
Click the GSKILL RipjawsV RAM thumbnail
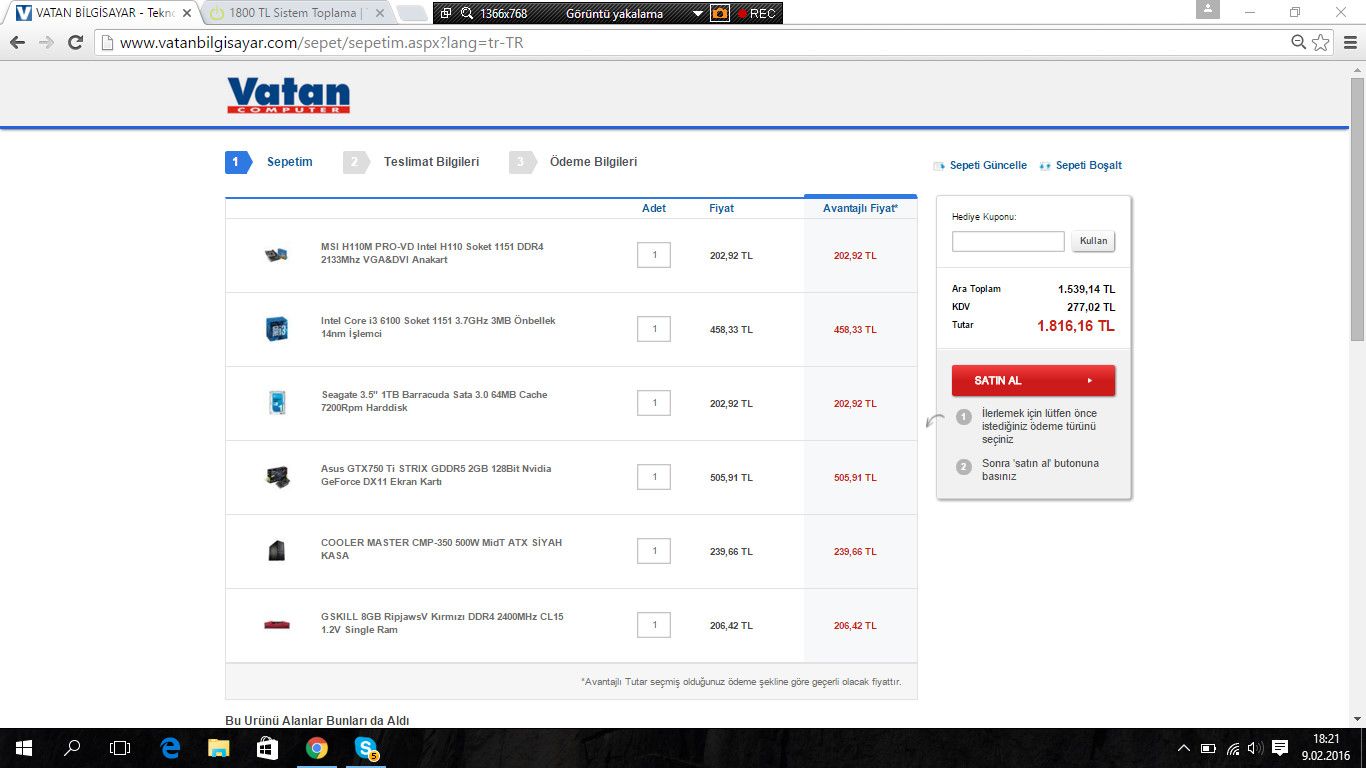click(x=277, y=625)
